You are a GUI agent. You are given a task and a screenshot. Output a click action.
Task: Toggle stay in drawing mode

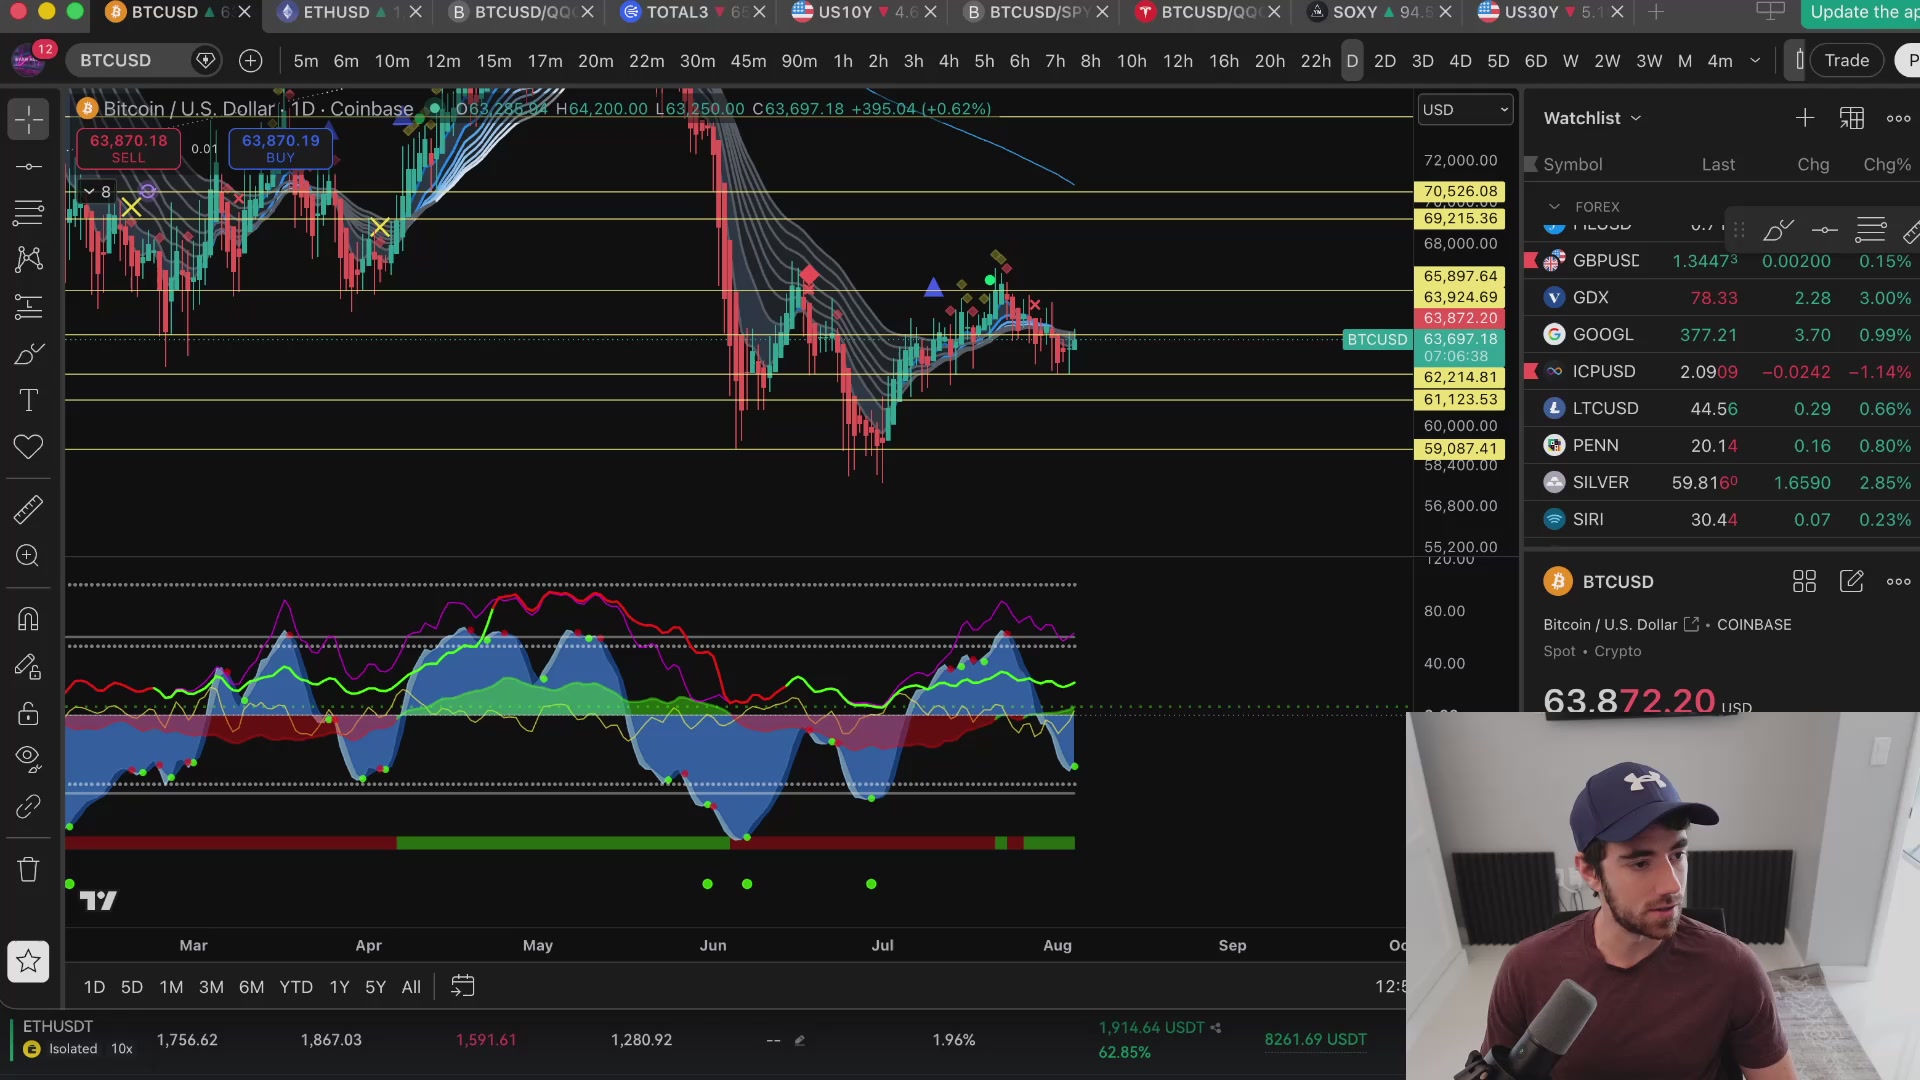coord(28,666)
